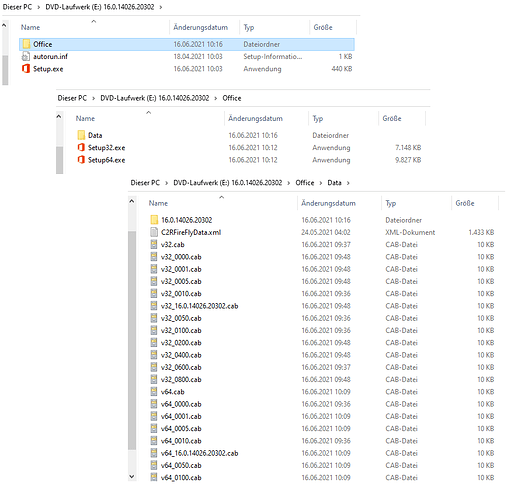The image size is (511, 500).
Task: Sort by Name column in the Data window
Action: [158, 203]
